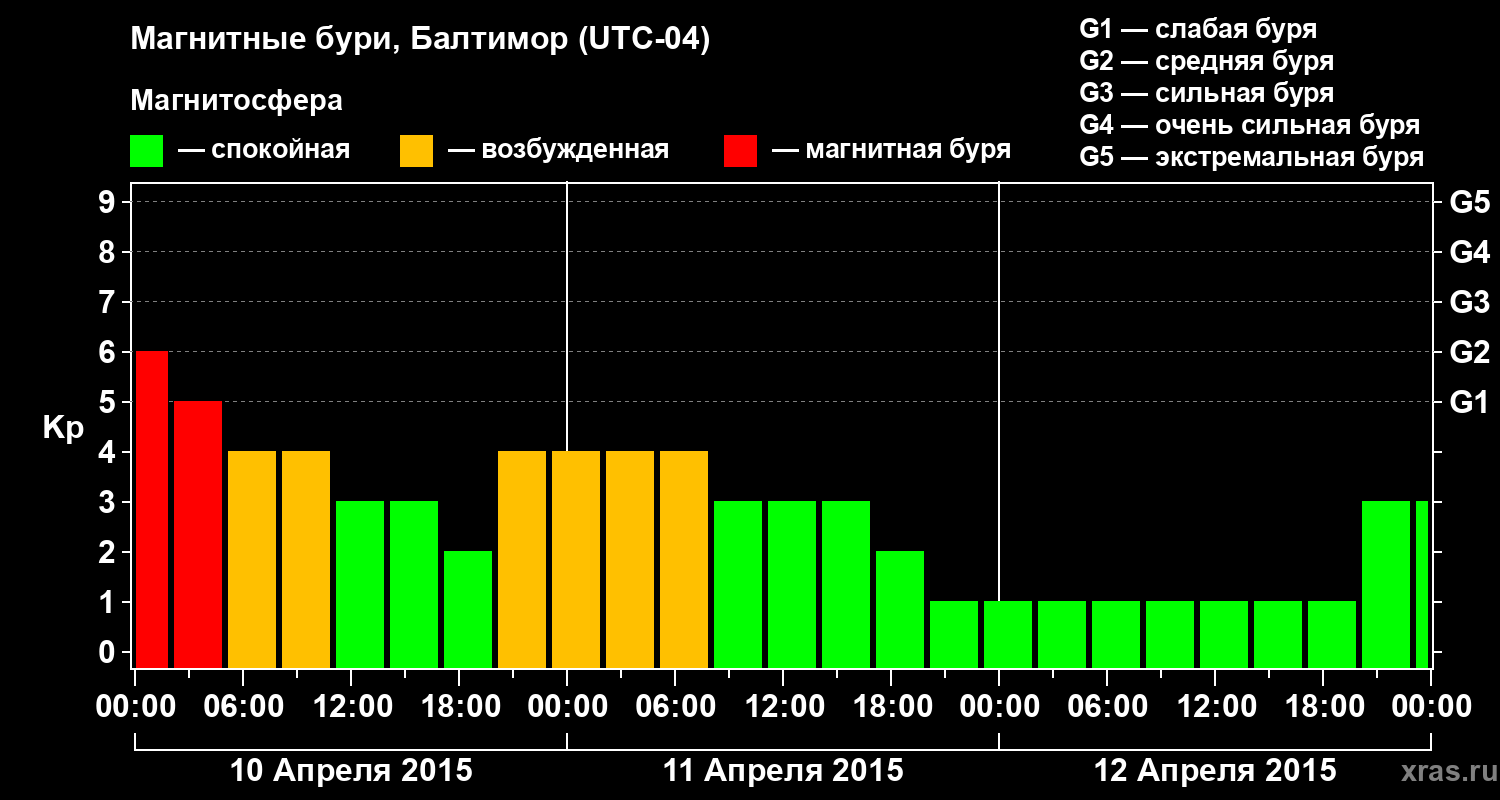Click the 'G3 — сильная буря' description
This screenshot has height=800, width=1500.
tap(1206, 93)
